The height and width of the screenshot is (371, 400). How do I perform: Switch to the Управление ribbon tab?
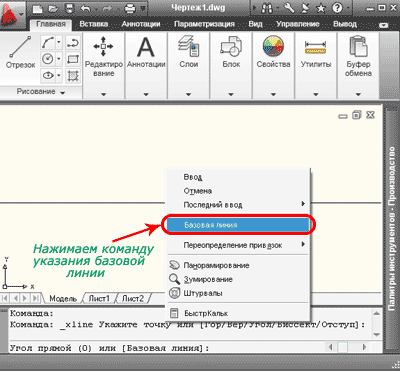click(x=298, y=24)
